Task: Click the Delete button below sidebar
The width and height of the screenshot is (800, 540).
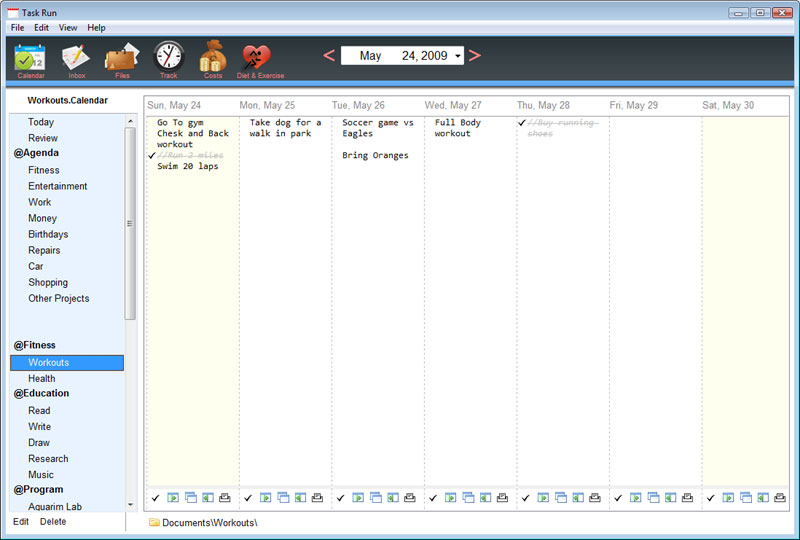Action: coord(53,522)
